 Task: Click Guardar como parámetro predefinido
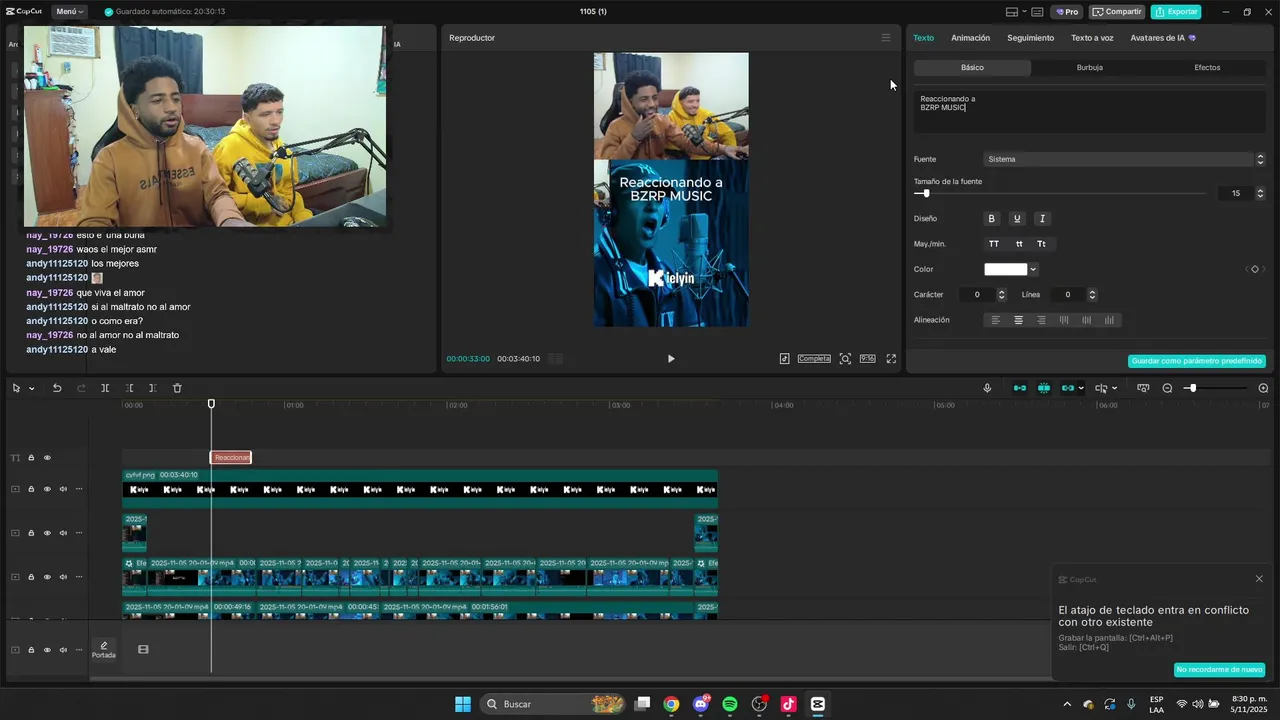[1197, 361]
